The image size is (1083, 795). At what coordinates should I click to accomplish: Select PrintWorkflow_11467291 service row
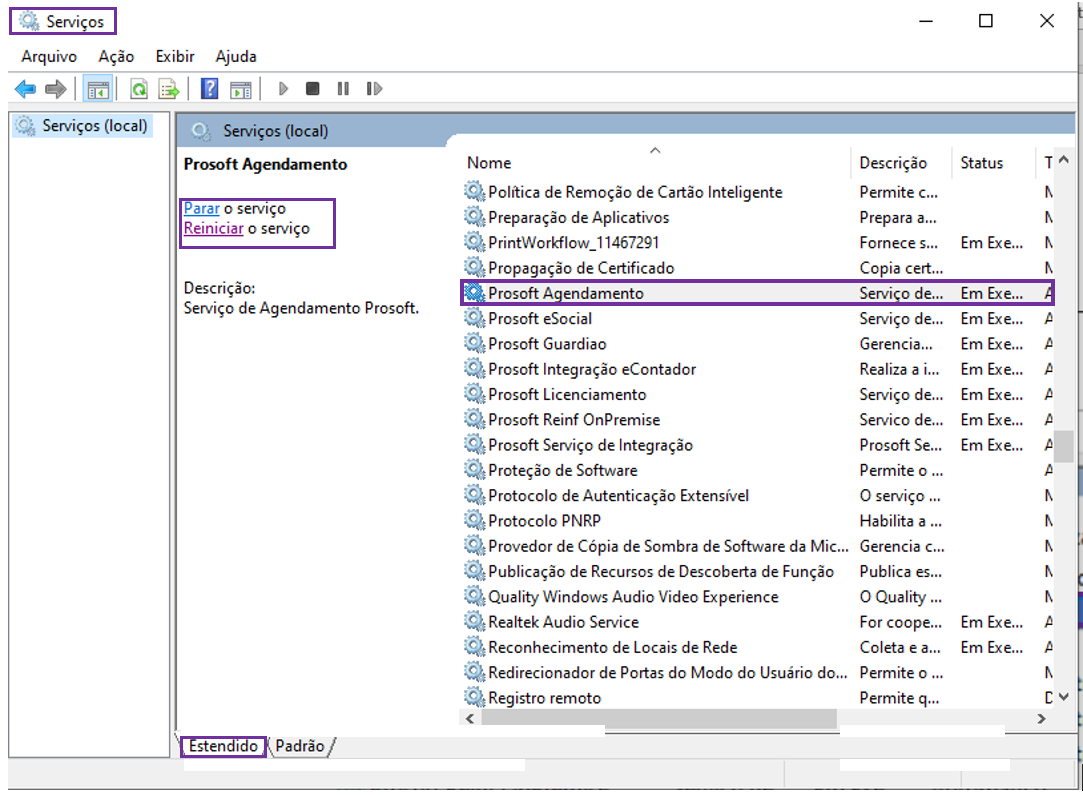(758, 242)
